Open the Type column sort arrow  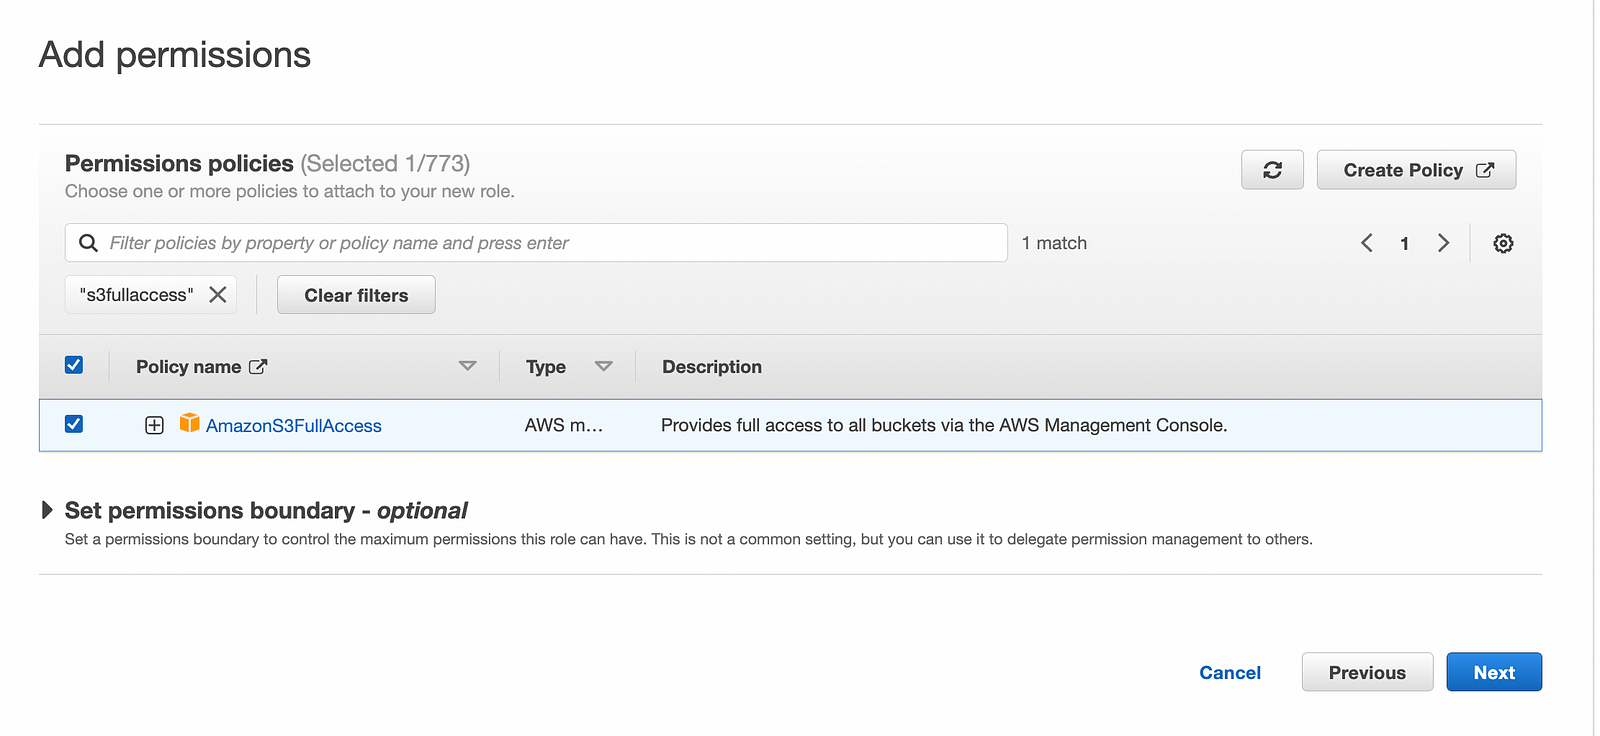[603, 366]
